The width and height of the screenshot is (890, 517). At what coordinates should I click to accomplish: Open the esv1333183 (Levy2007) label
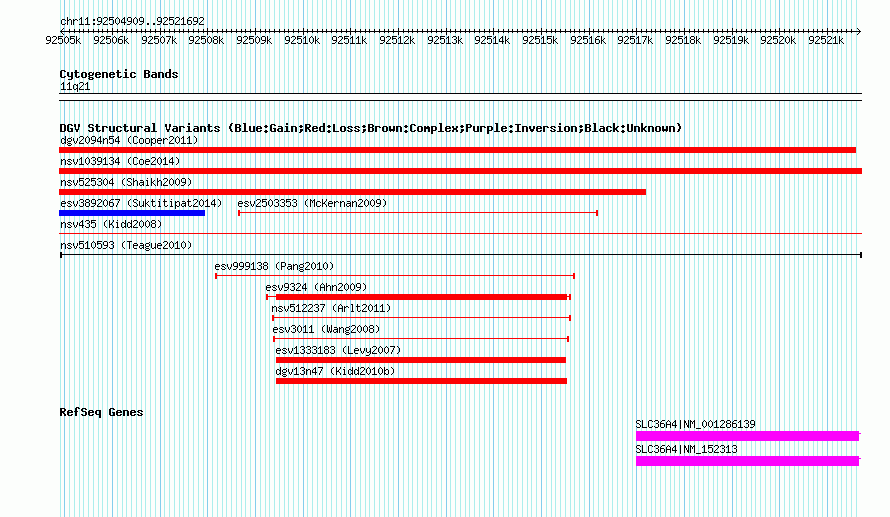click(338, 350)
